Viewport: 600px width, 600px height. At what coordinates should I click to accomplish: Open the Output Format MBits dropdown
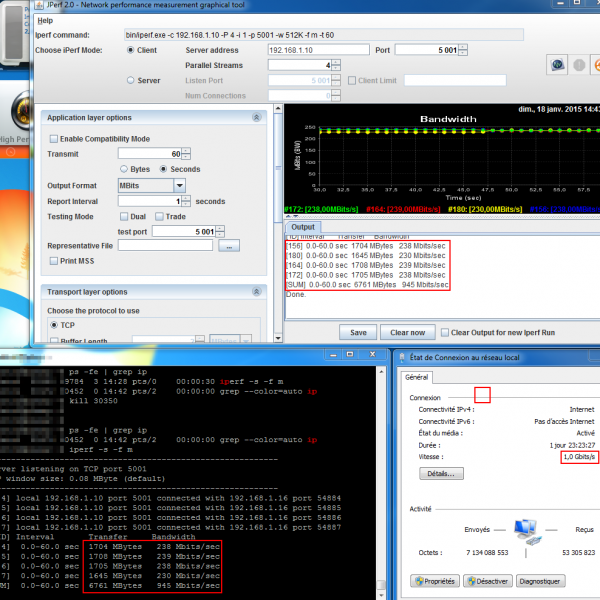180,185
